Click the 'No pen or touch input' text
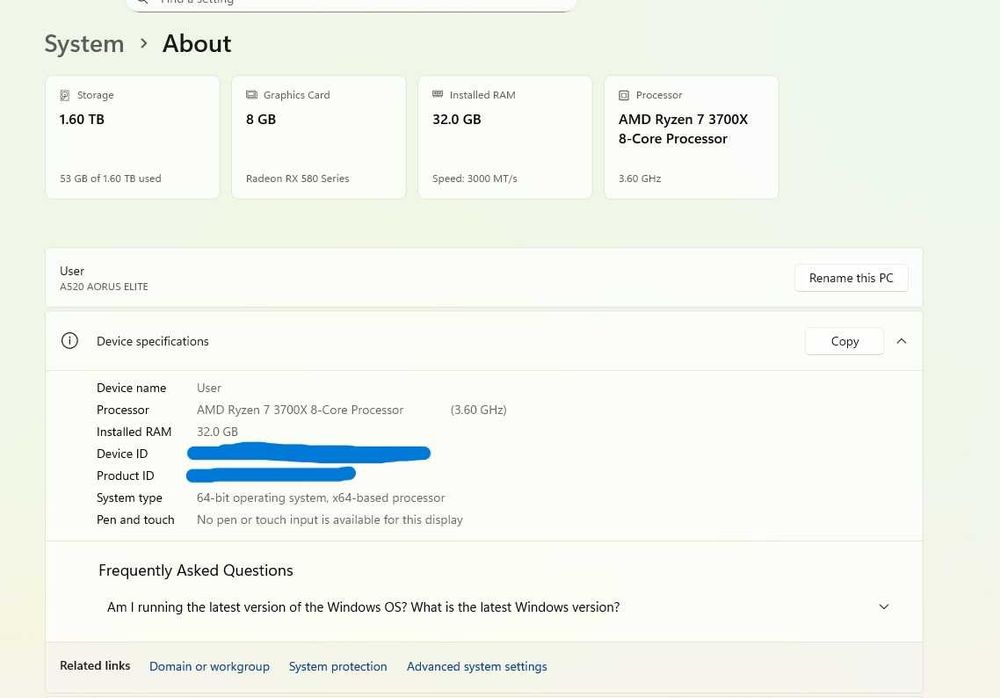The image size is (1000, 698). [330, 520]
